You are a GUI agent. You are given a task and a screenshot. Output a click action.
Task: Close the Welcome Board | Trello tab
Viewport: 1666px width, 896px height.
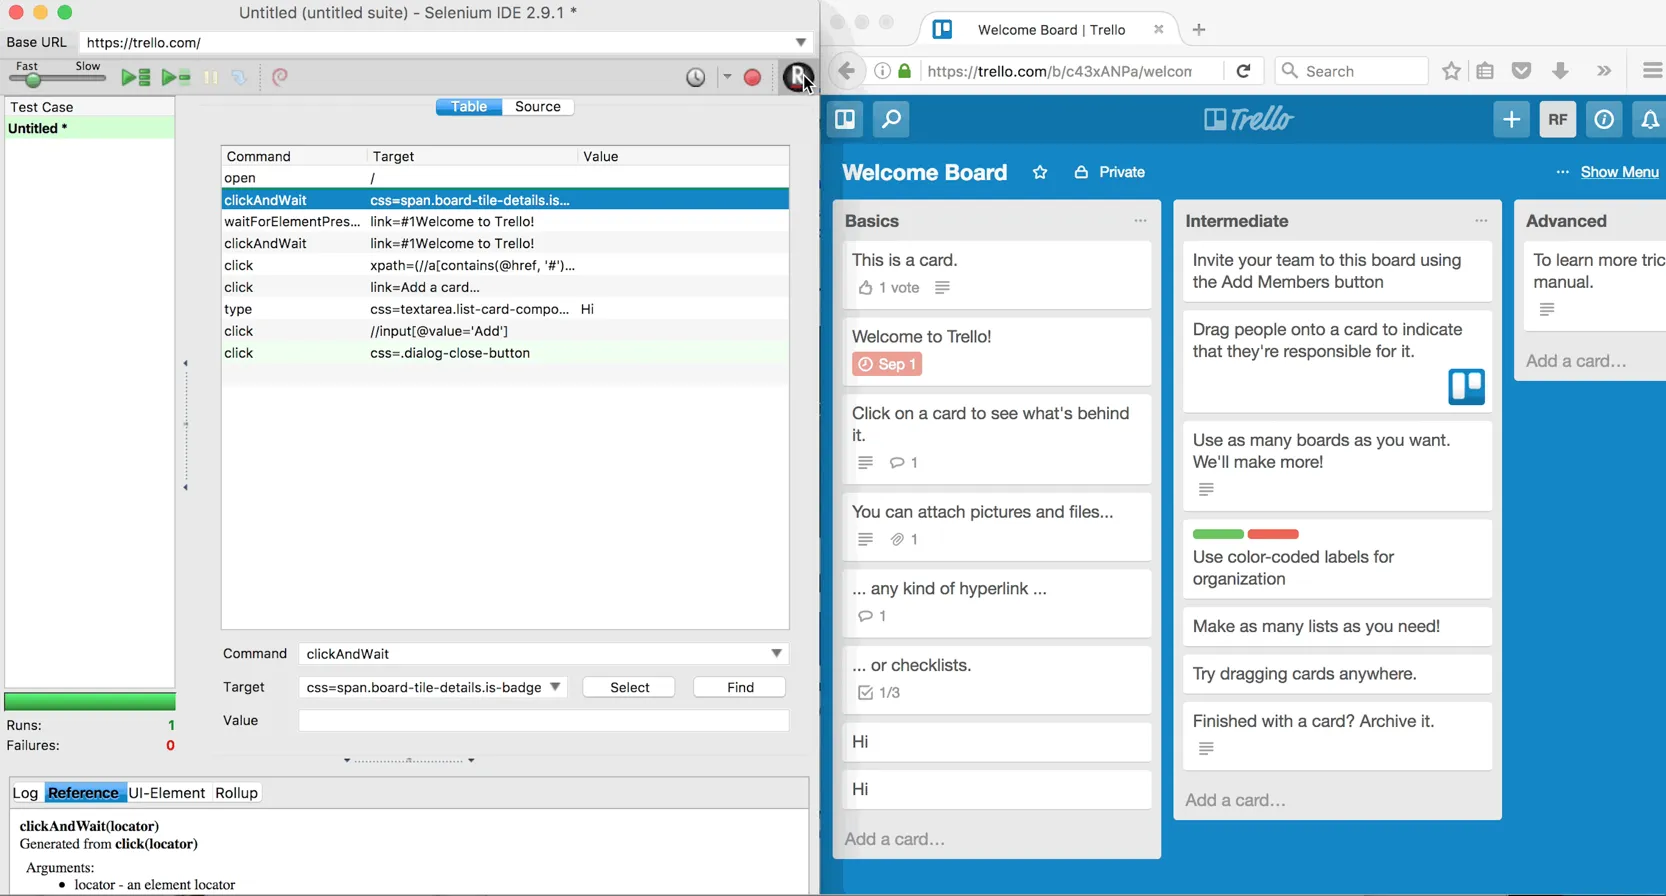coord(1158,30)
